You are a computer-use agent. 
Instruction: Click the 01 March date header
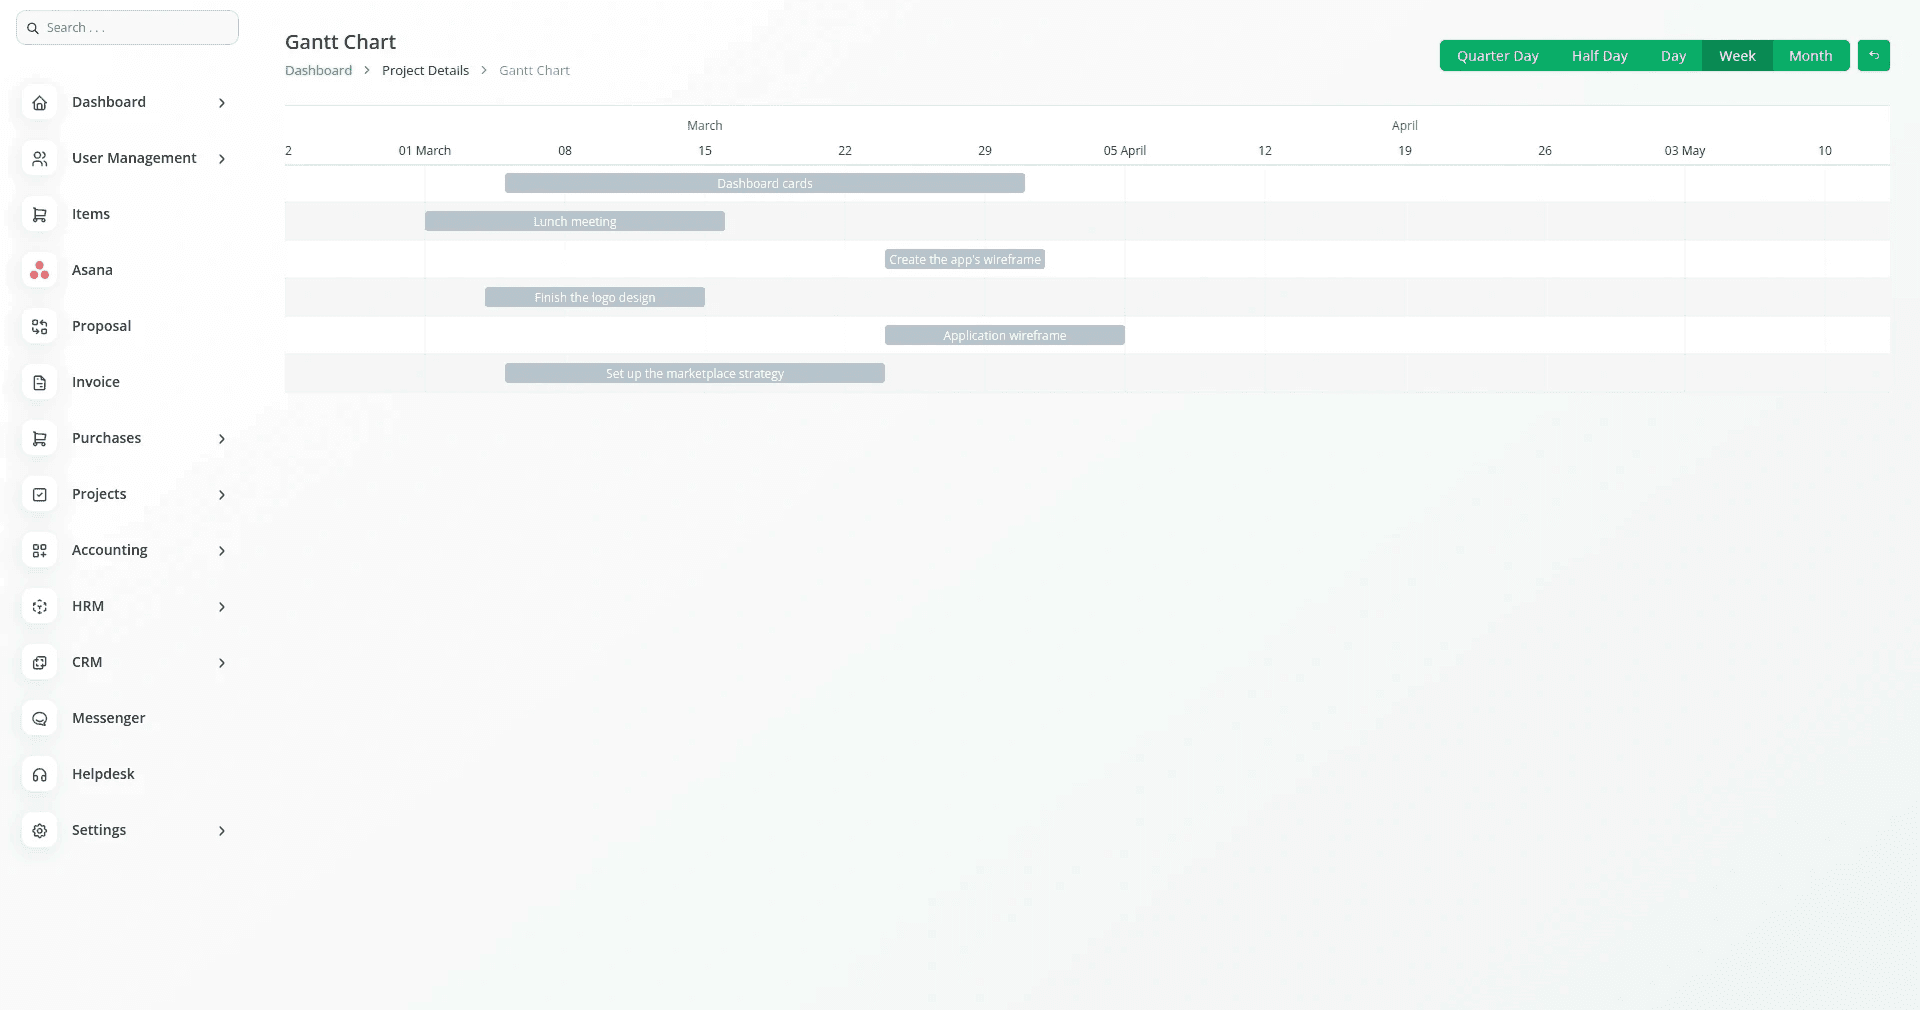click(425, 151)
